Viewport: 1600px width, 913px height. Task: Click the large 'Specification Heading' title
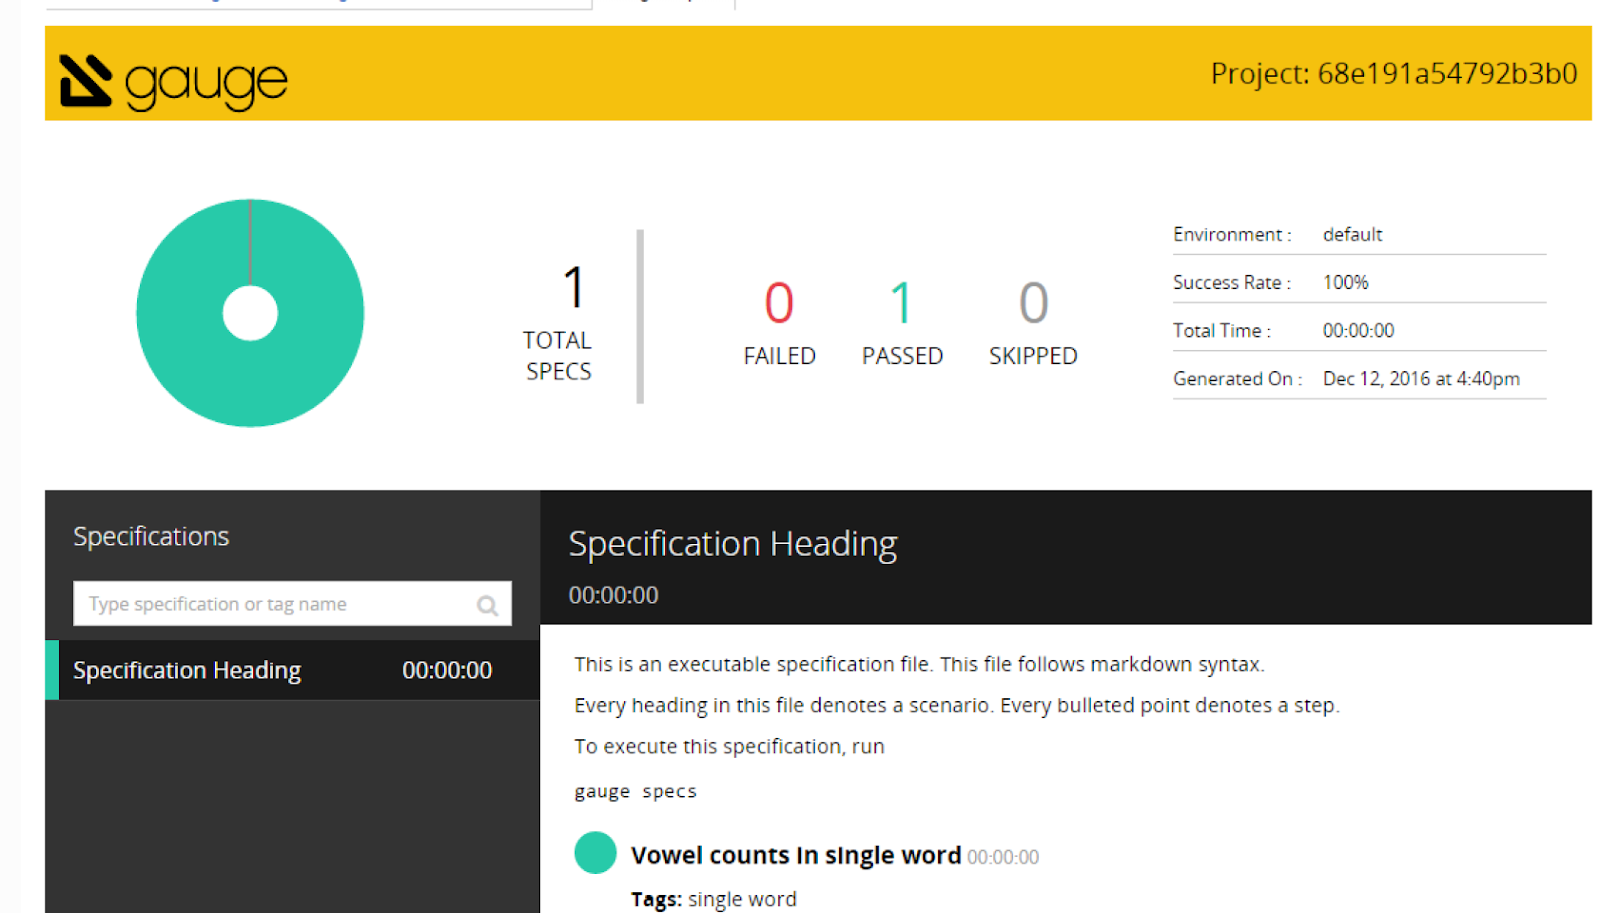pos(733,544)
